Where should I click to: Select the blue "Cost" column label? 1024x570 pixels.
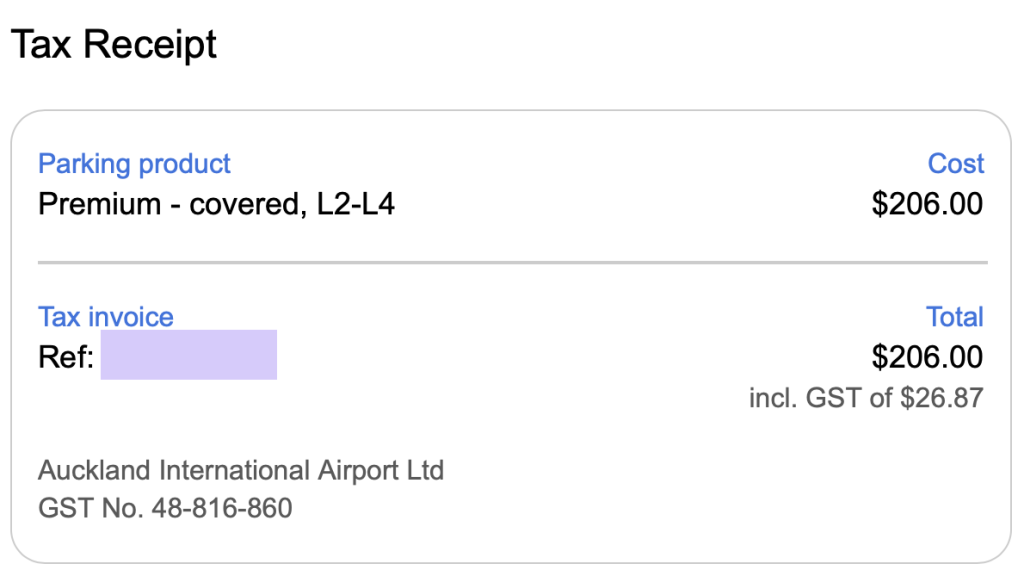[x=956, y=164]
